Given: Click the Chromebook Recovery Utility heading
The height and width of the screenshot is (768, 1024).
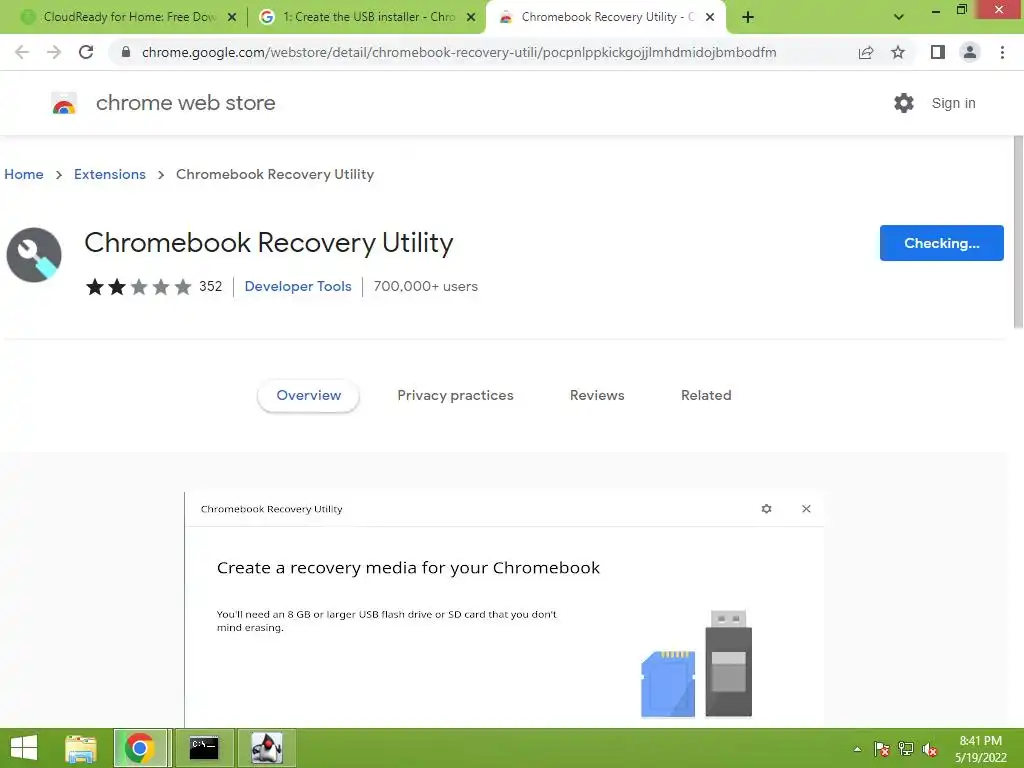Looking at the screenshot, I should [x=268, y=243].
